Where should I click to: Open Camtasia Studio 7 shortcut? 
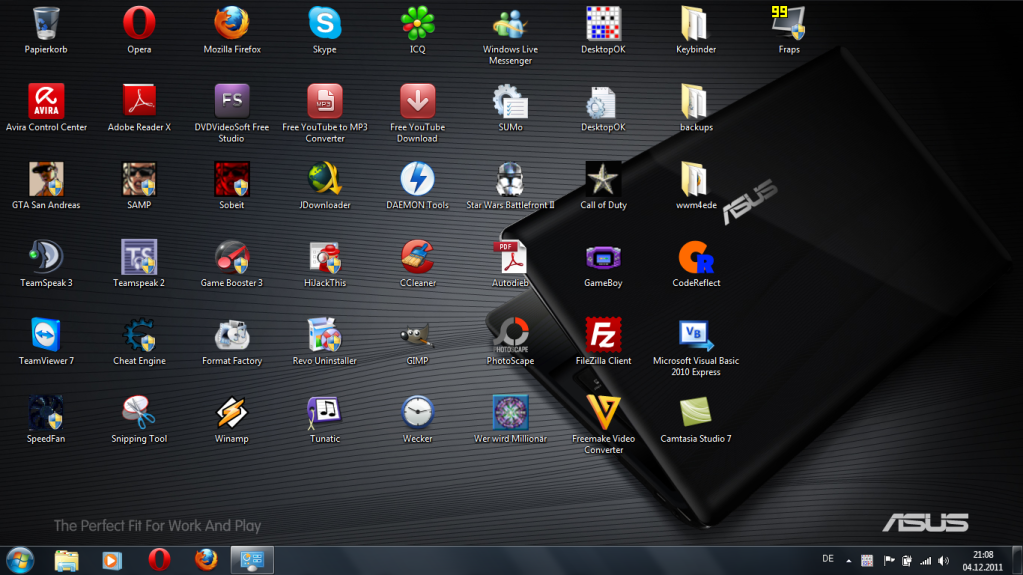click(x=696, y=420)
